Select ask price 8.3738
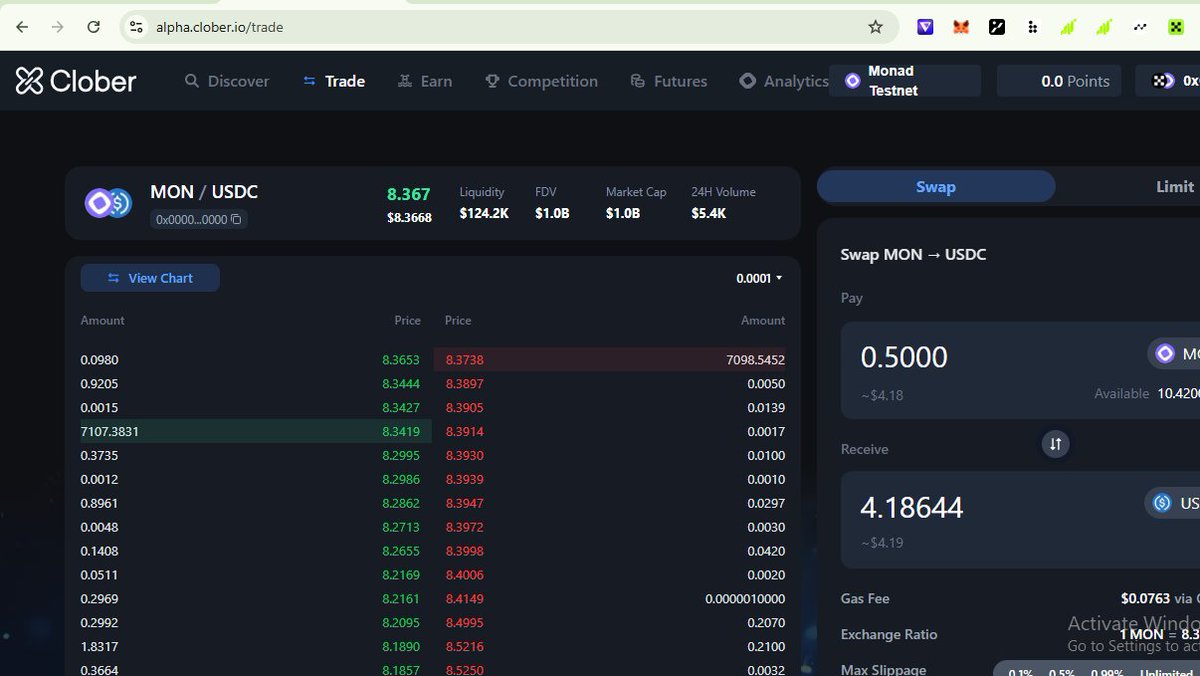Screen dimensions: 1200x676 465,359
